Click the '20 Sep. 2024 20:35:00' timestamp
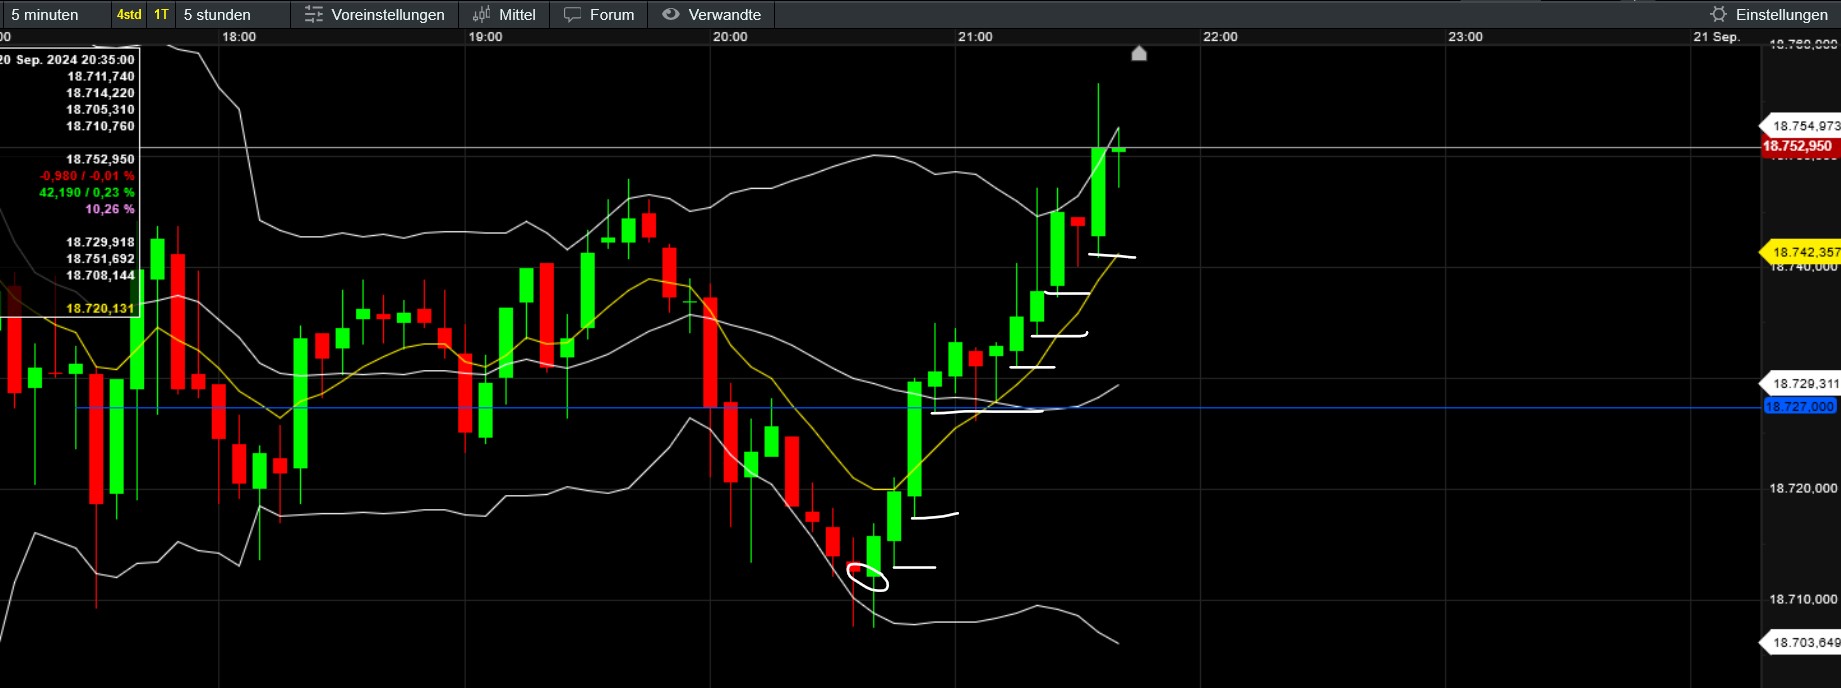 [67, 60]
